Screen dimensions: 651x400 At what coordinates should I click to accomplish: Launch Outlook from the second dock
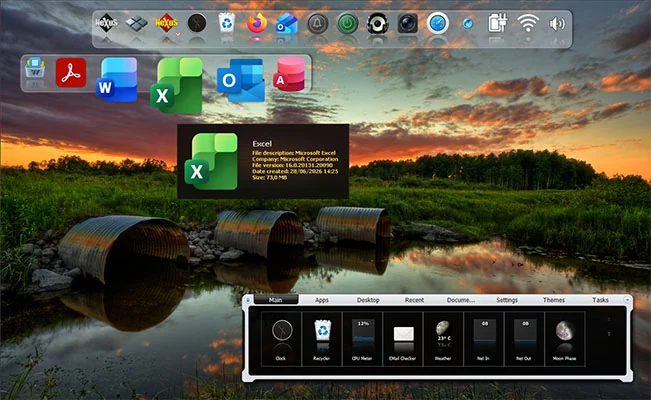tap(241, 81)
